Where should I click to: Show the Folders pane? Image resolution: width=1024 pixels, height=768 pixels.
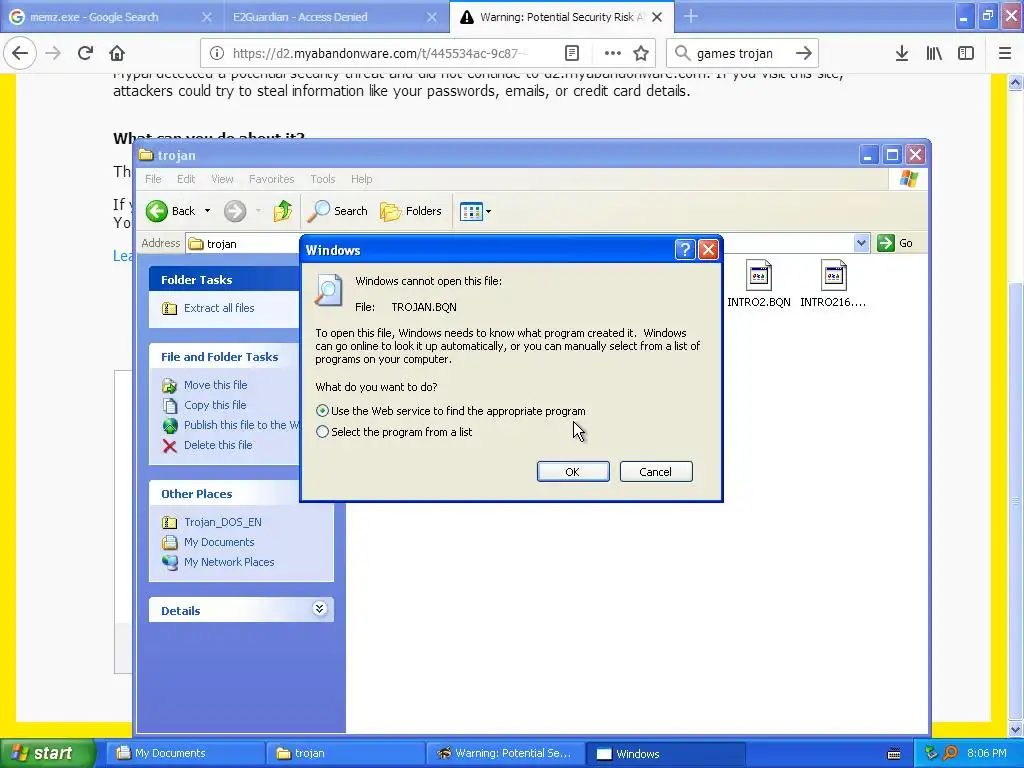[411, 211]
